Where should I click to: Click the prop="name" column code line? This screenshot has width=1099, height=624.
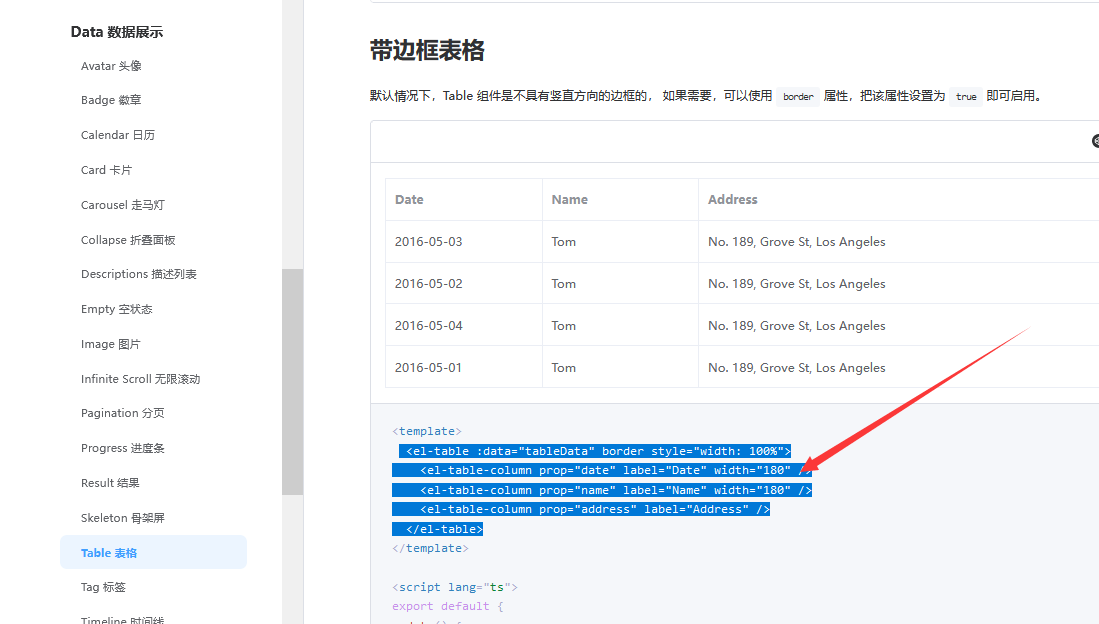click(x=602, y=490)
